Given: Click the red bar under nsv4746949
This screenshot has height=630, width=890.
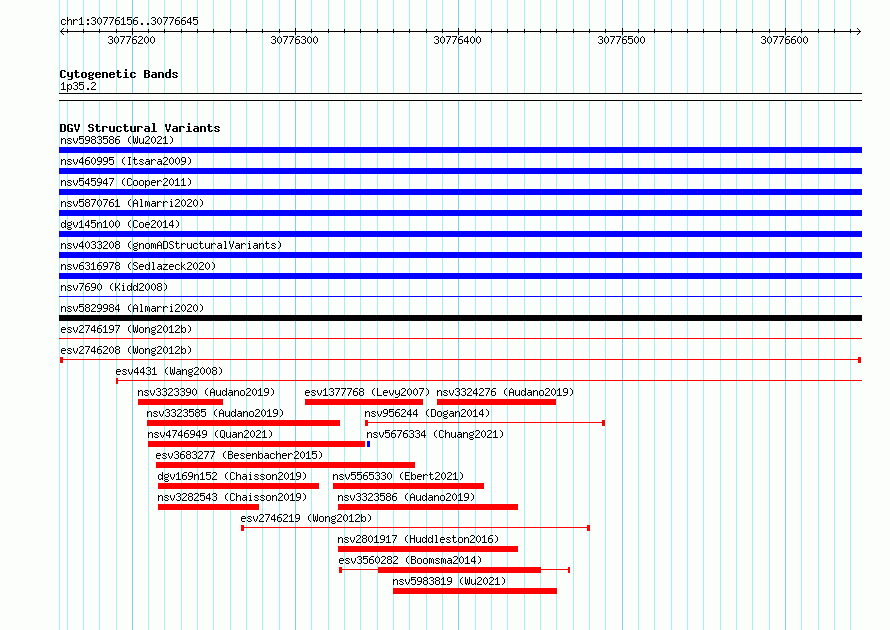Looking at the screenshot, I should [257, 444].
